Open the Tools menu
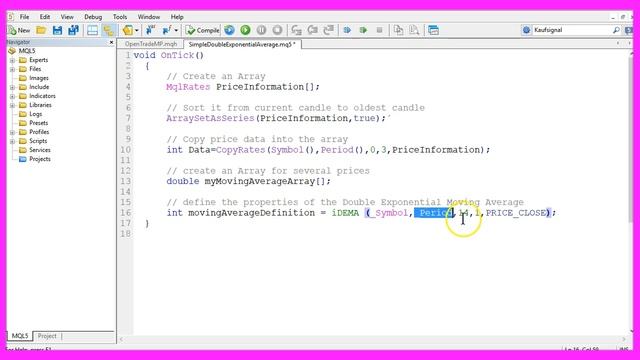 point(120,17)
